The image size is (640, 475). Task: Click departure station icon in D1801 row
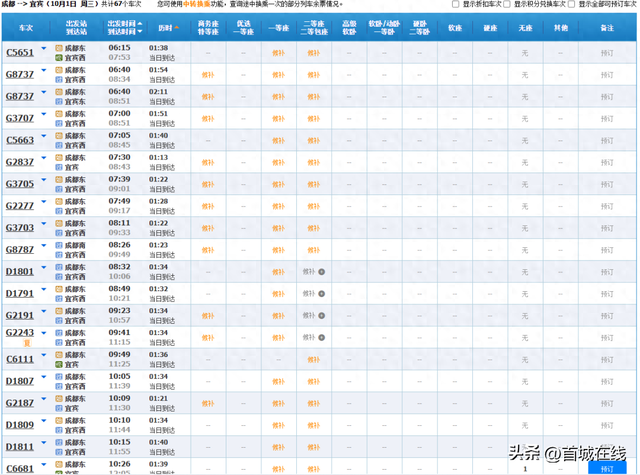point(59,267)
